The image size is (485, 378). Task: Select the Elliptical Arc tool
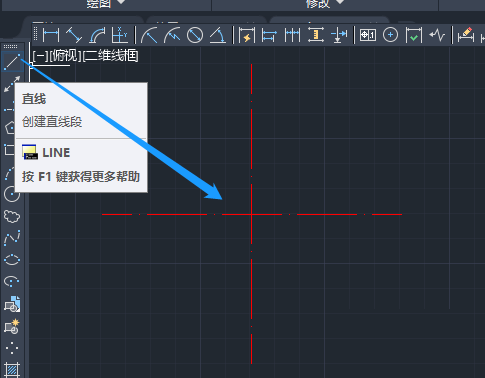pos(12,282)
